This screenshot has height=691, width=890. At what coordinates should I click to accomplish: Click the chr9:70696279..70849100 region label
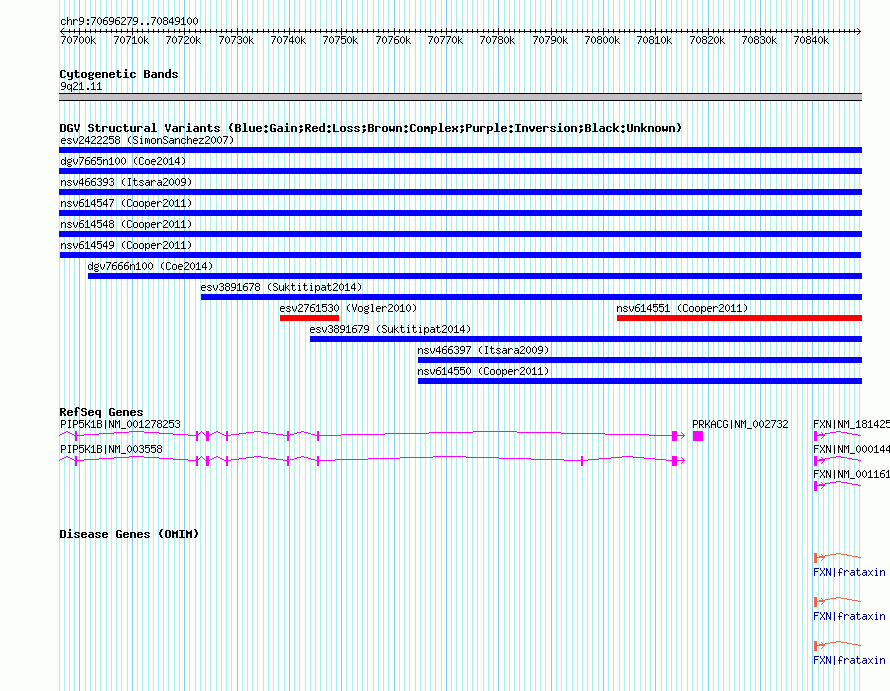point(129,21)
